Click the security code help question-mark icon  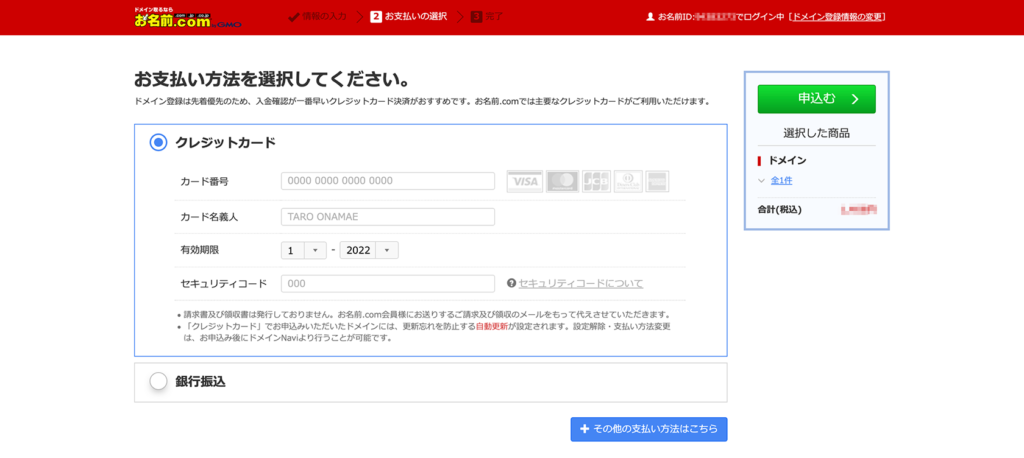[x=511, y=283]
